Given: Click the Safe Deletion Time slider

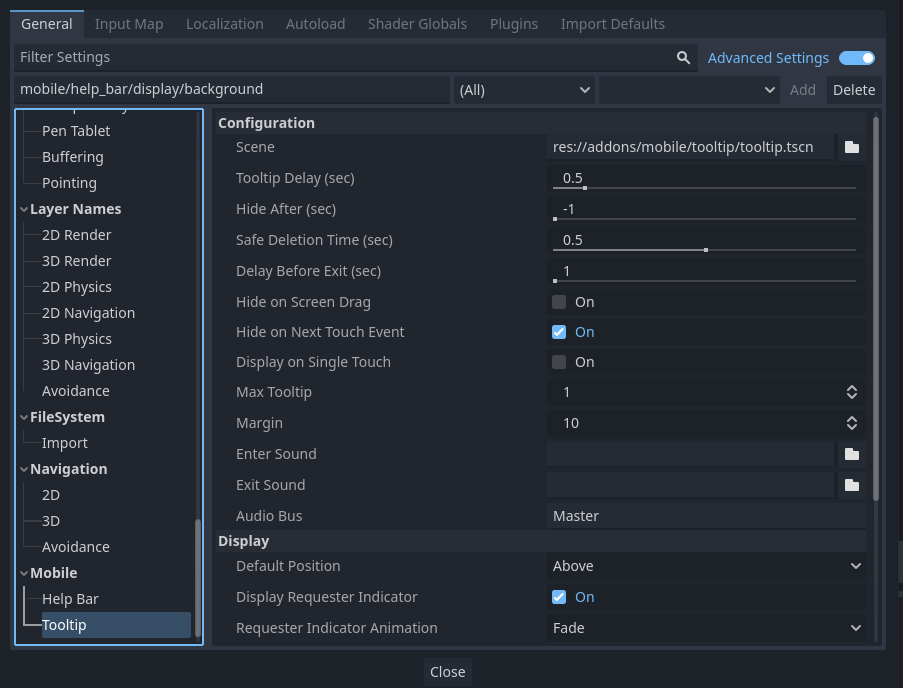Looking at the screenshot, I should coord(704,250).
